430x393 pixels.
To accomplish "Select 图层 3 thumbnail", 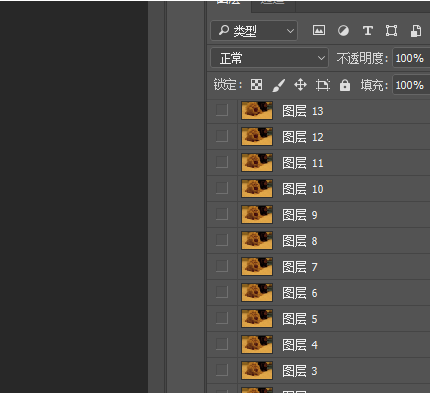I will click(x=257, y=370).
